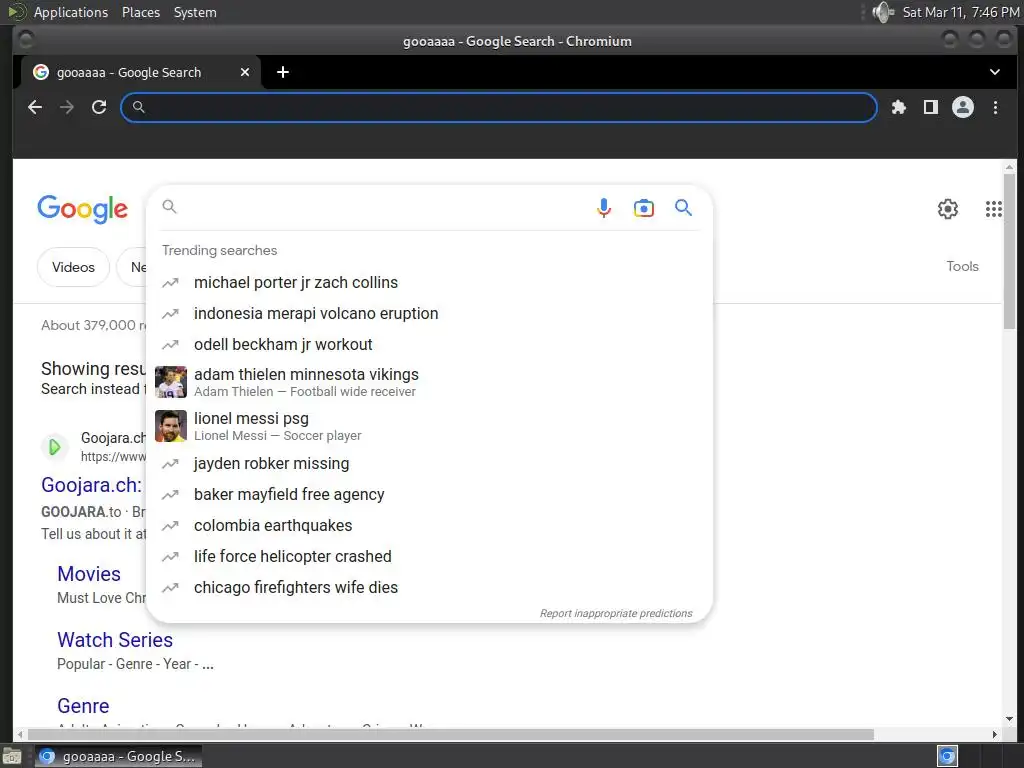1024x768 pixels.
Task: Select suggestion indonesia merapi volcano eruption
Action: pyautogui.click(x=430, y=313)
